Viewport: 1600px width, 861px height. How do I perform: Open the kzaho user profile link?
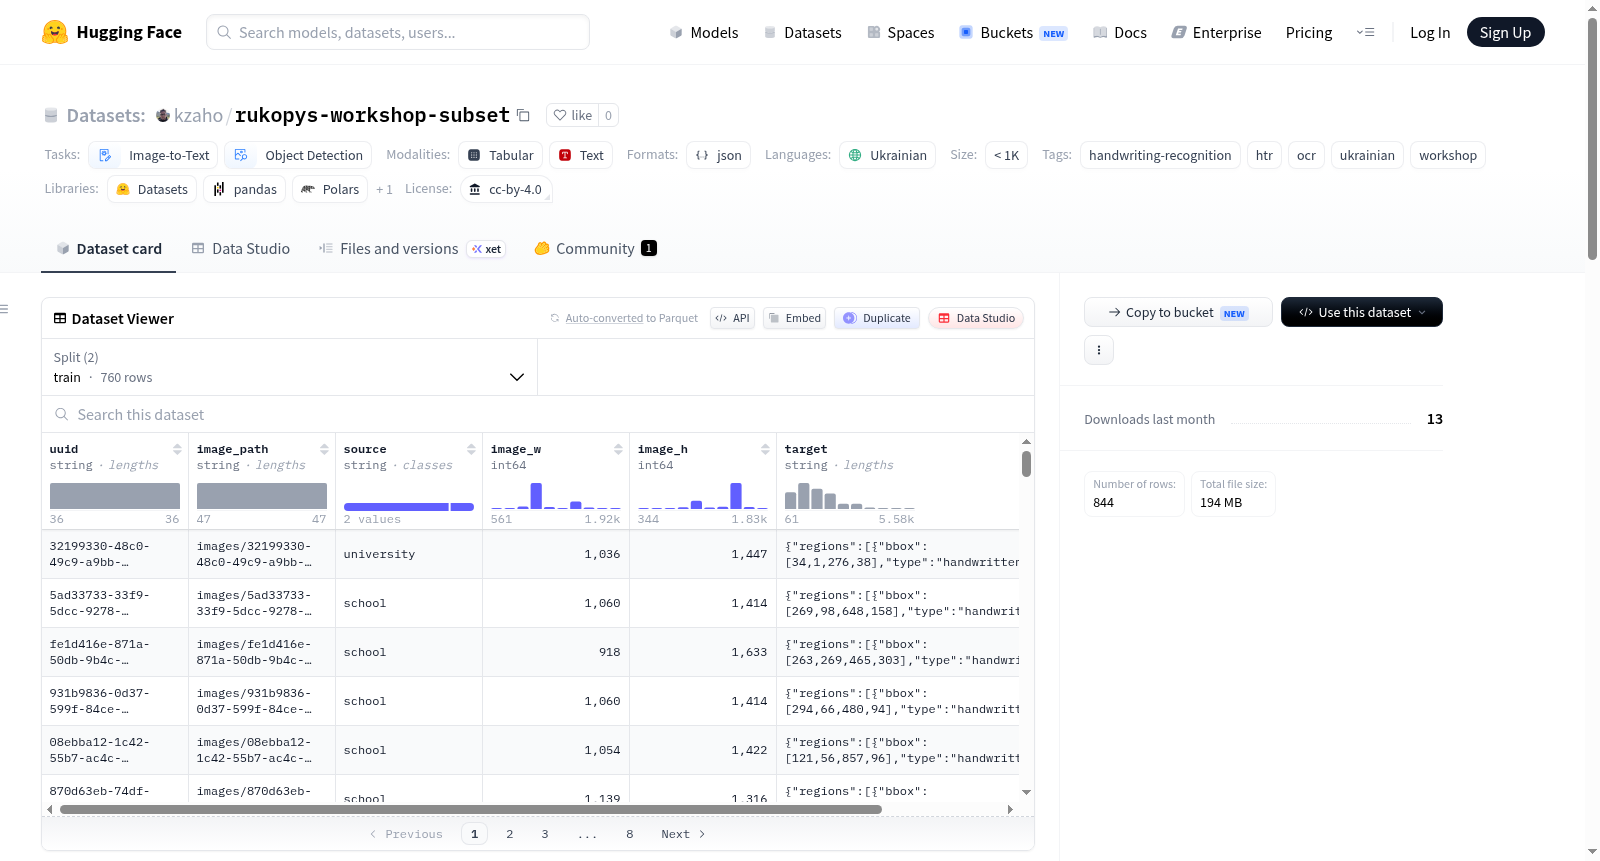198,115
